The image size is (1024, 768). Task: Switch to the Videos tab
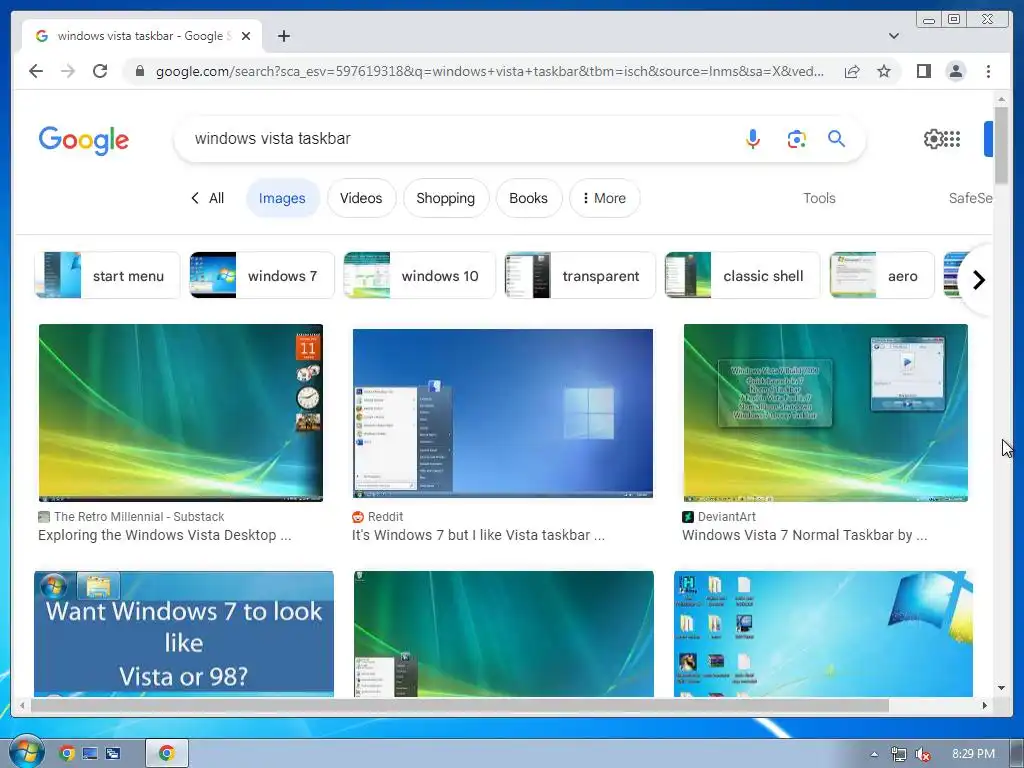(x=361, y=198)
